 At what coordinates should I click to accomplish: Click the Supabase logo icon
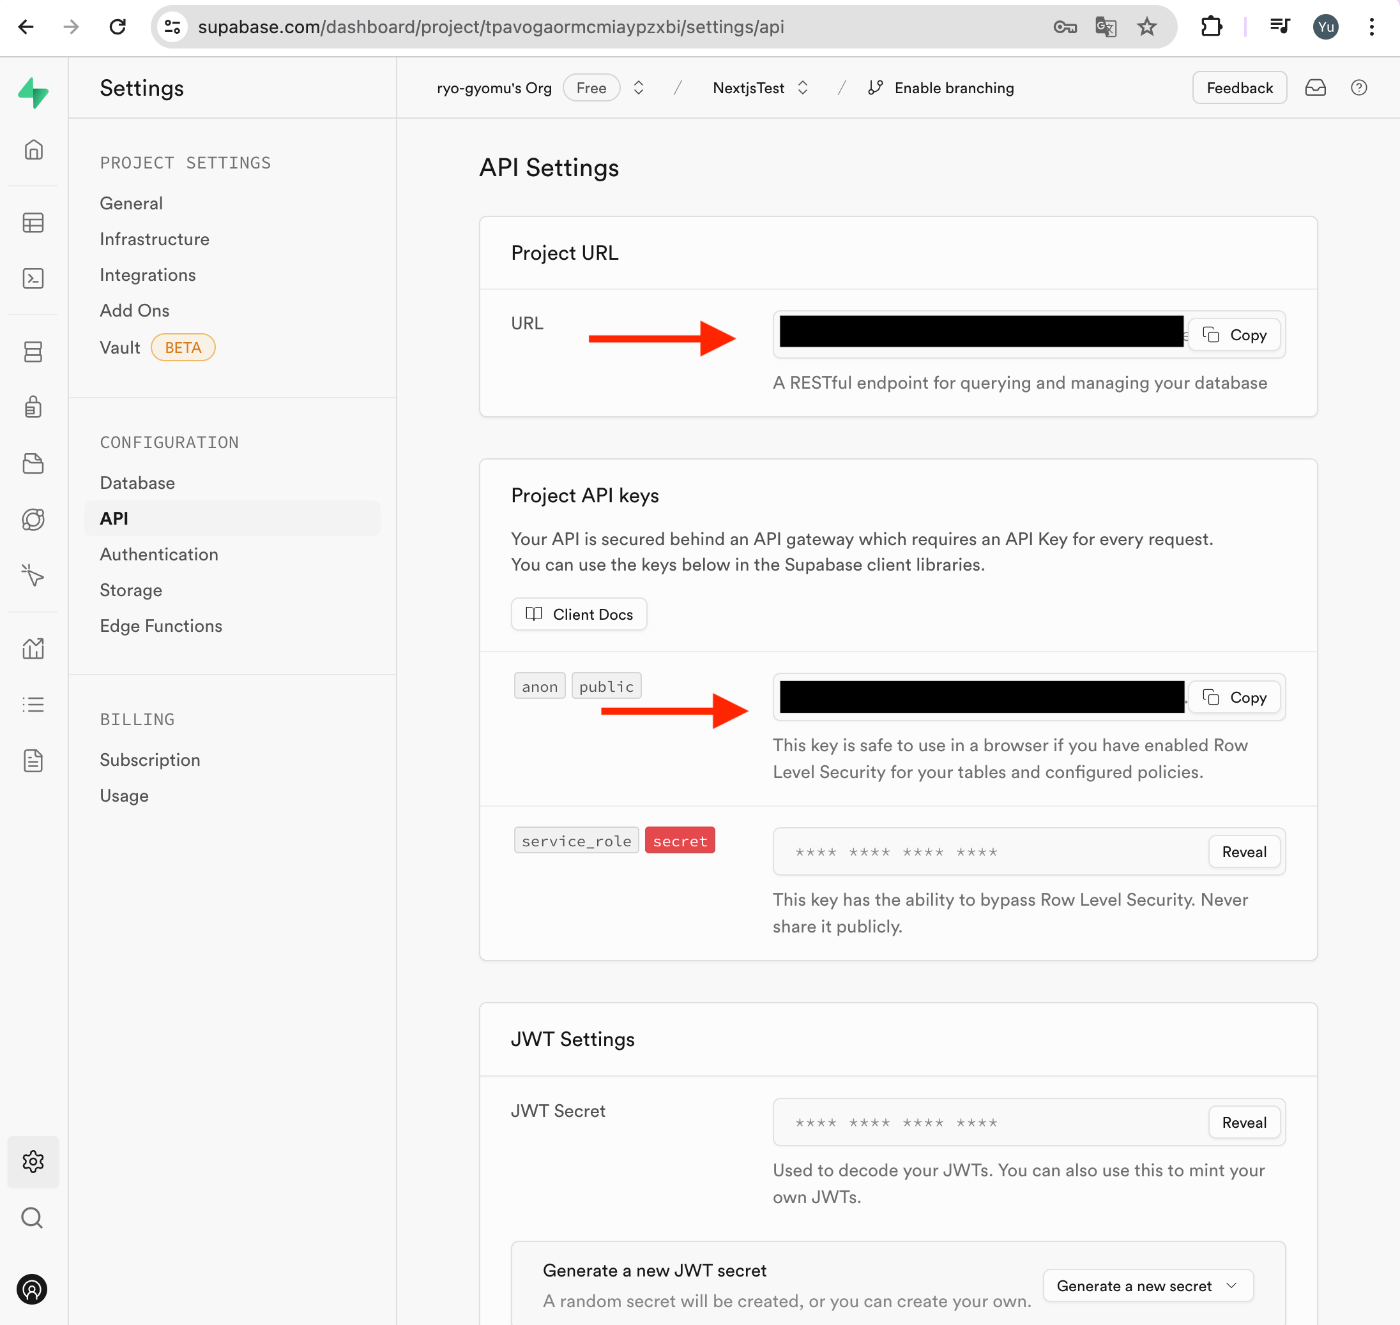tap(33, 93)
